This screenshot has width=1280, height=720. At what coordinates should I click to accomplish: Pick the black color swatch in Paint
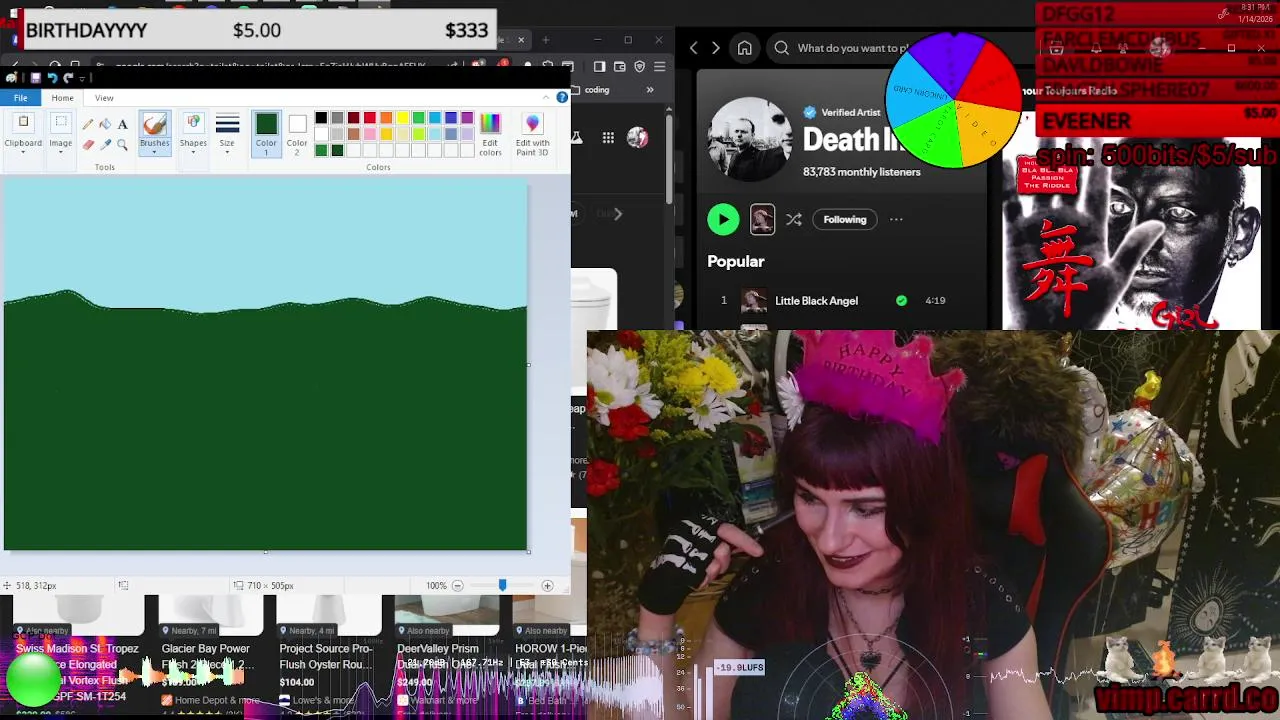(321, 118)
